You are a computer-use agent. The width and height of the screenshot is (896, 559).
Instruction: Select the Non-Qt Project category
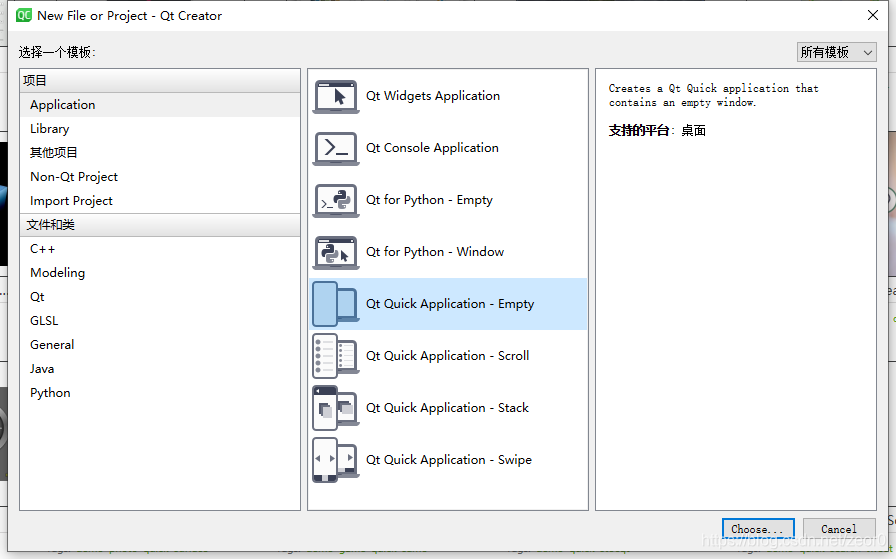[x=160, y=177]
